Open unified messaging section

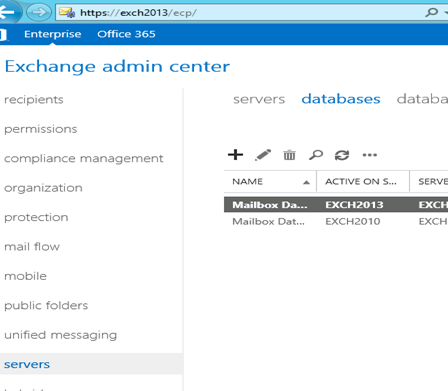(x=61, y=335)
